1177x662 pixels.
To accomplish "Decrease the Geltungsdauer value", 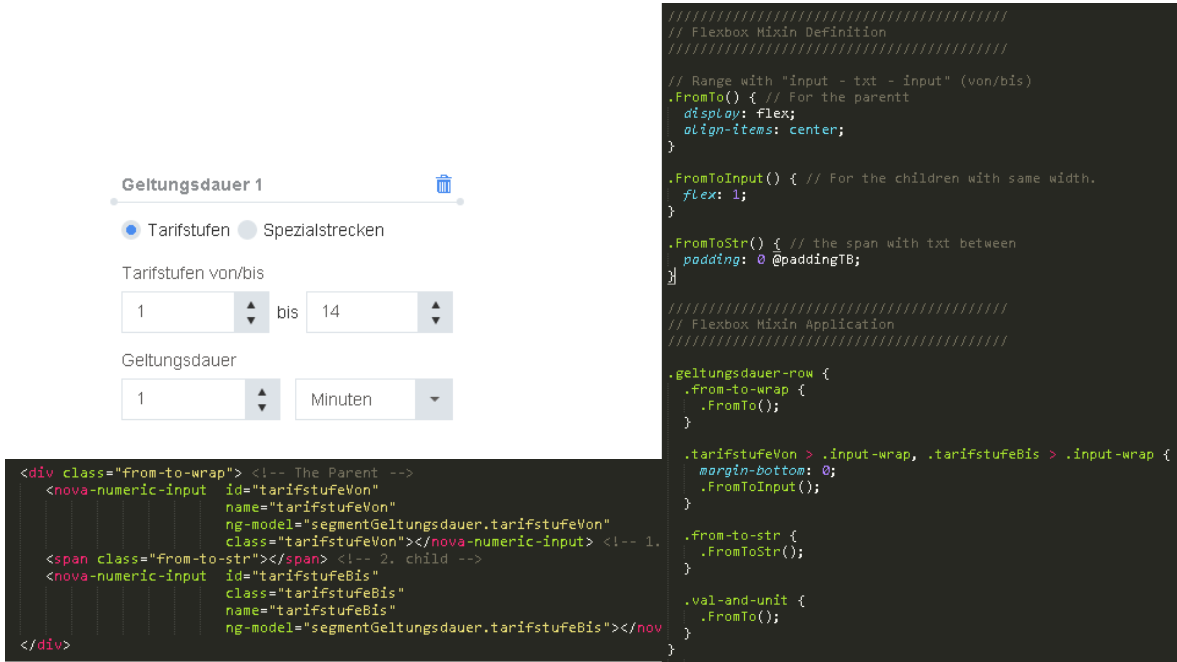I will (262, 408).
